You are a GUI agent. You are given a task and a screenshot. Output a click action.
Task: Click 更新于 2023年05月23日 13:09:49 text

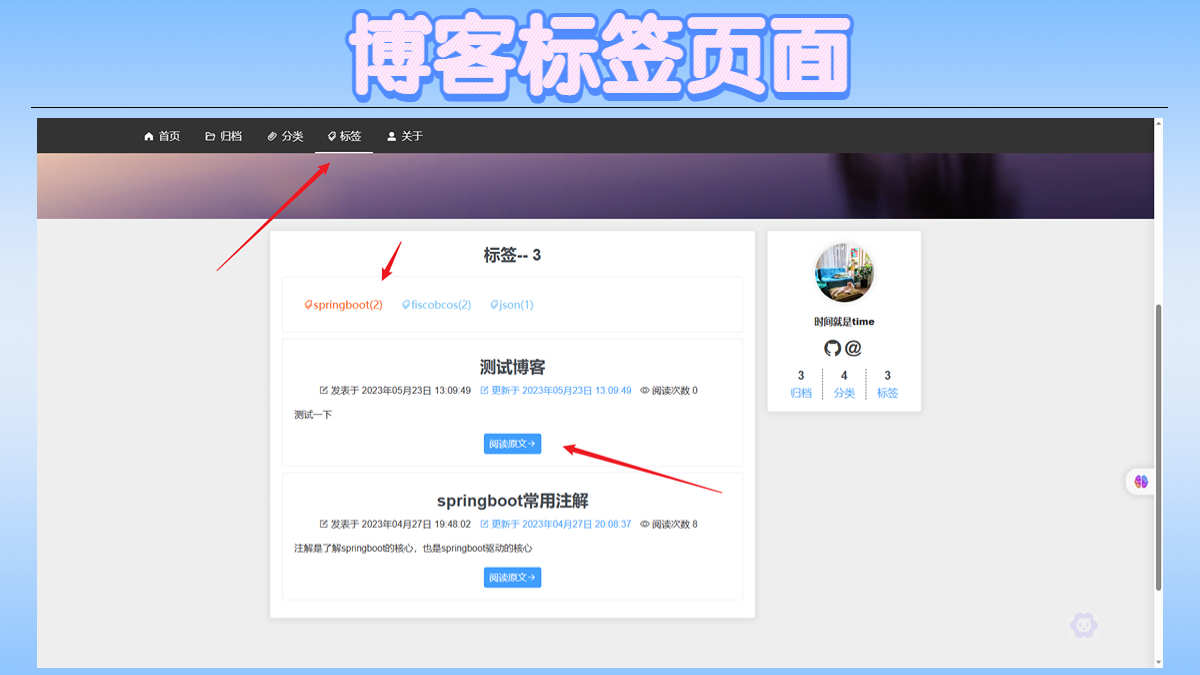pos(556,390)
